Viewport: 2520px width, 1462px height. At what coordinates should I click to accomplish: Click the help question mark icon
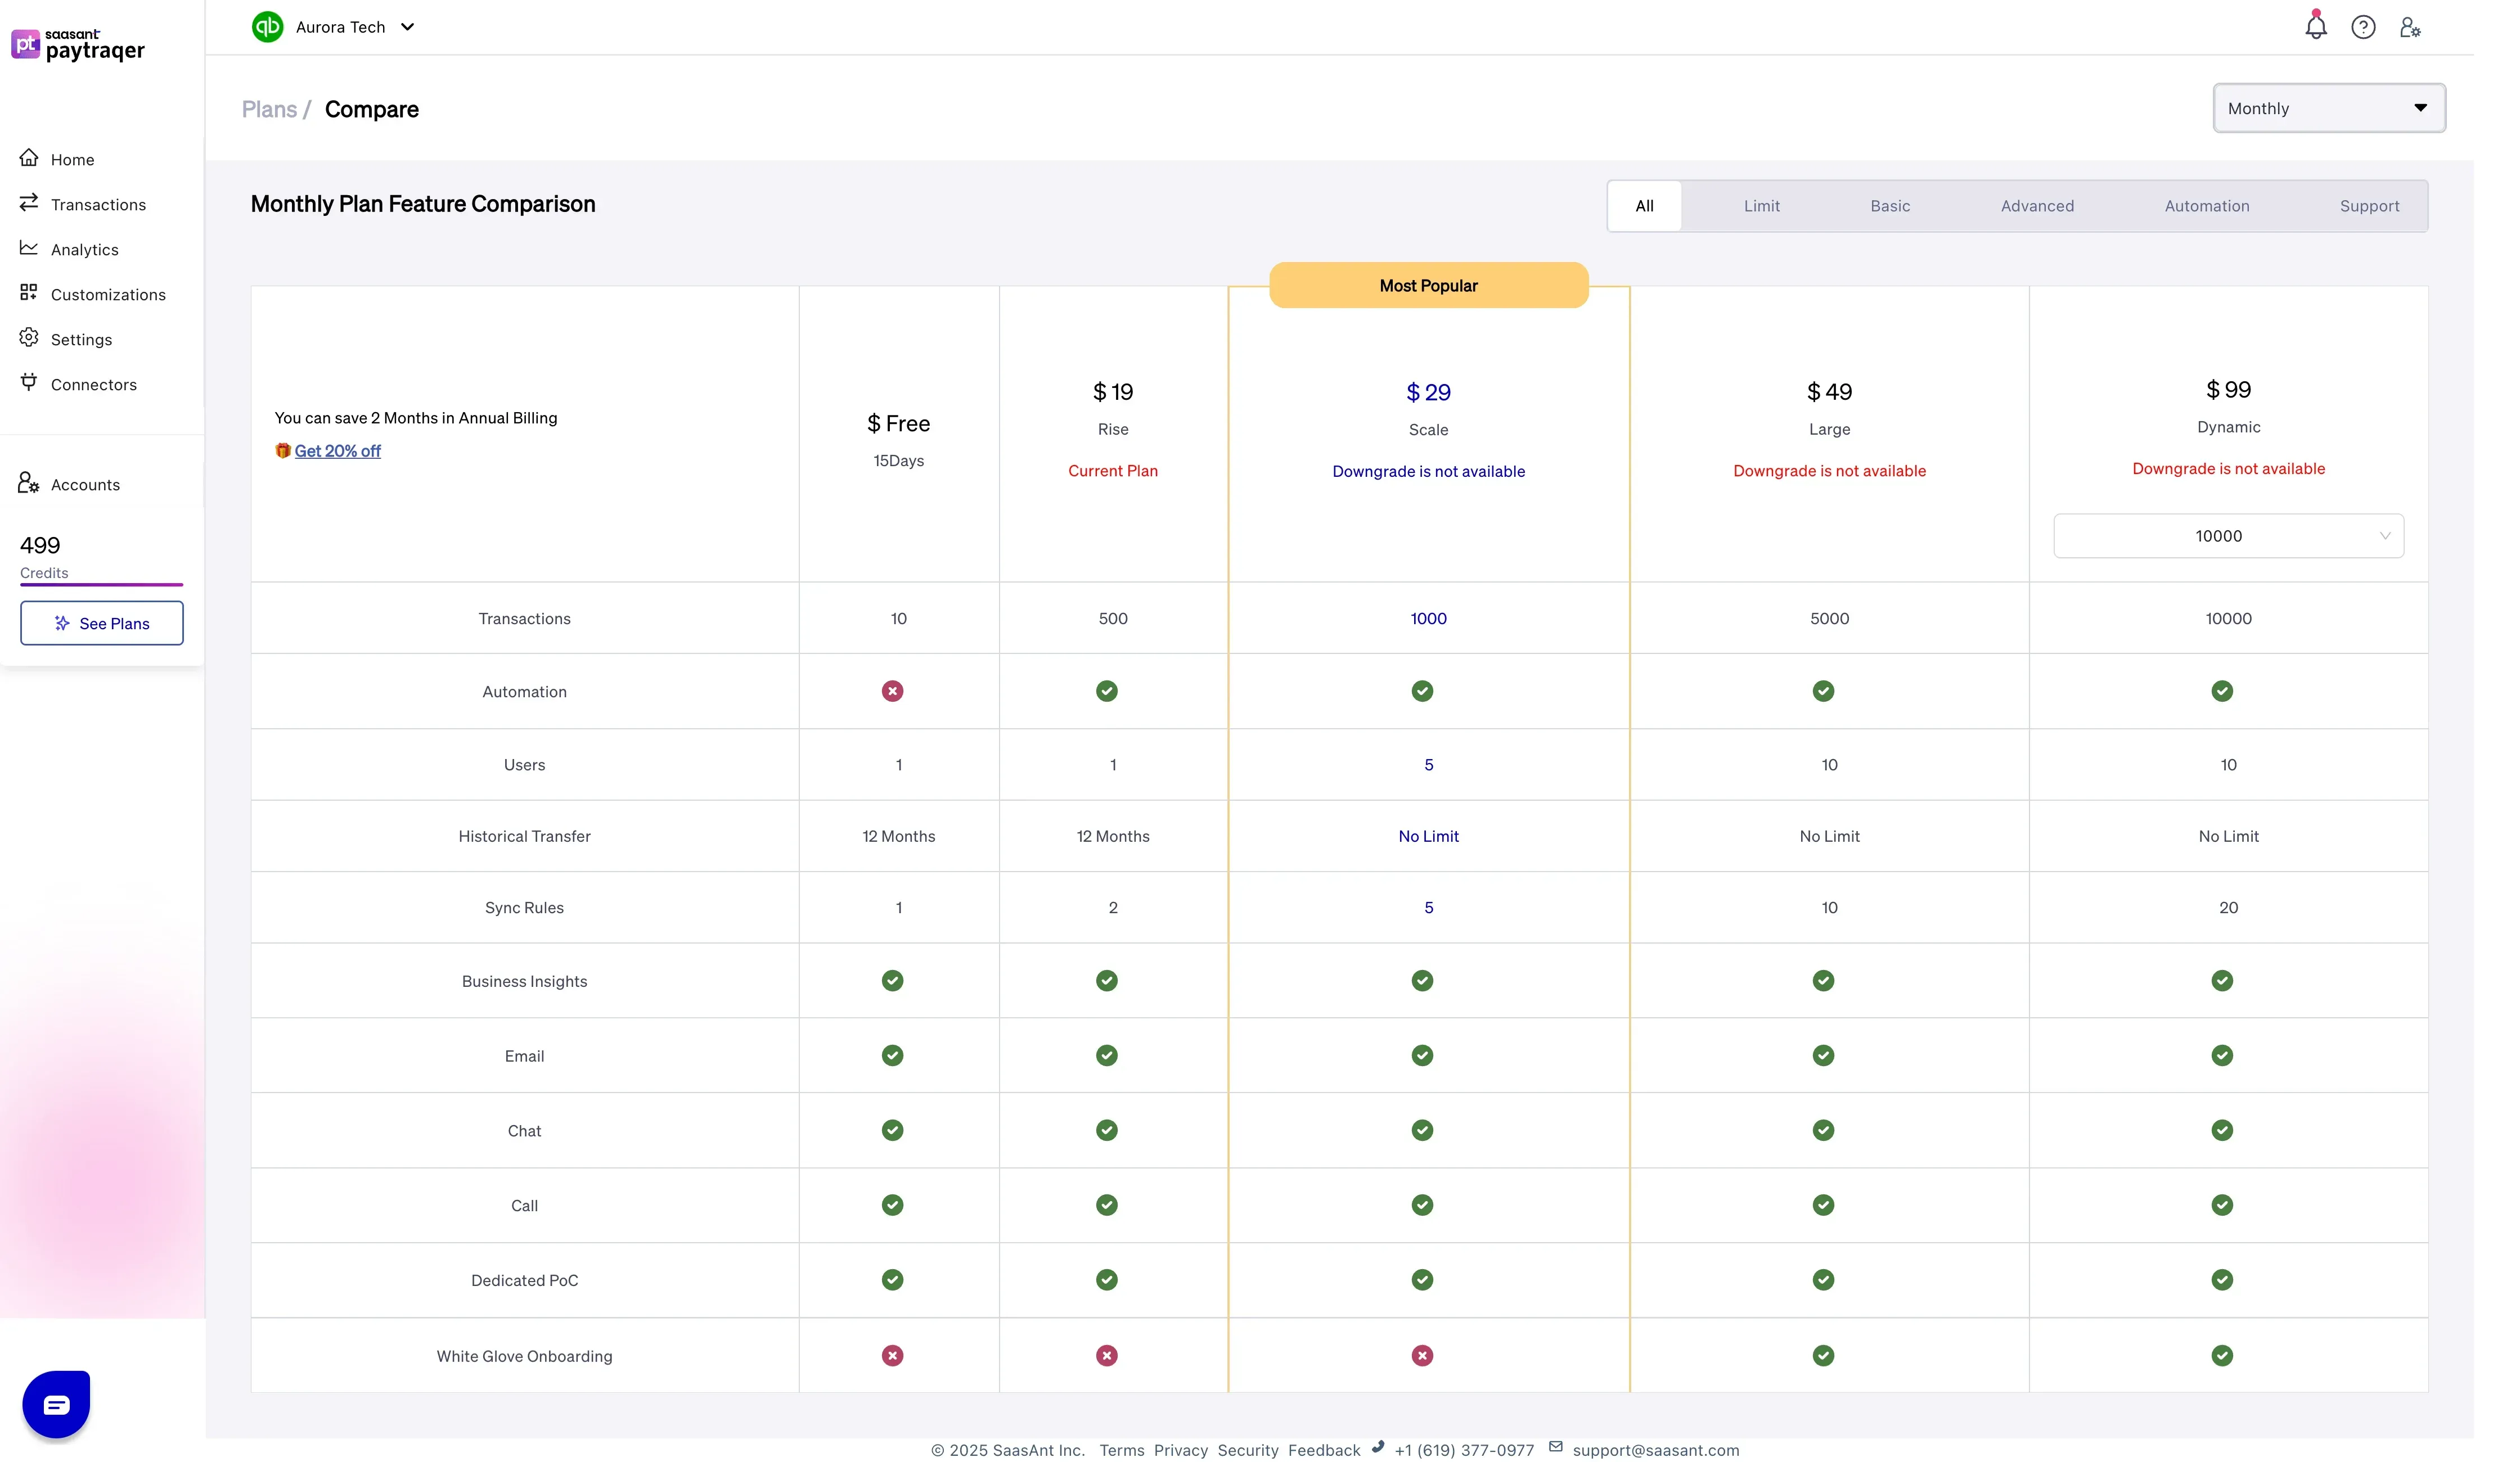(2363, 26)
